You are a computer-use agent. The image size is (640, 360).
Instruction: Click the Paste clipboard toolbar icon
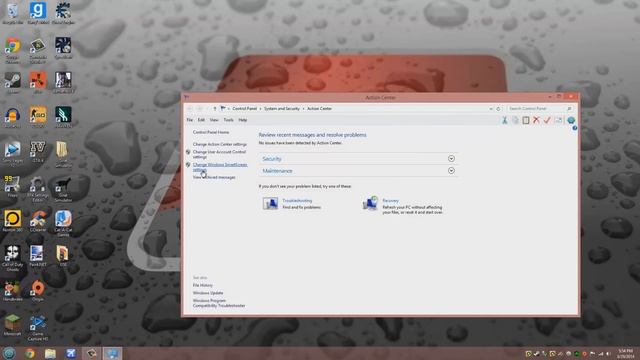[526, 120]
